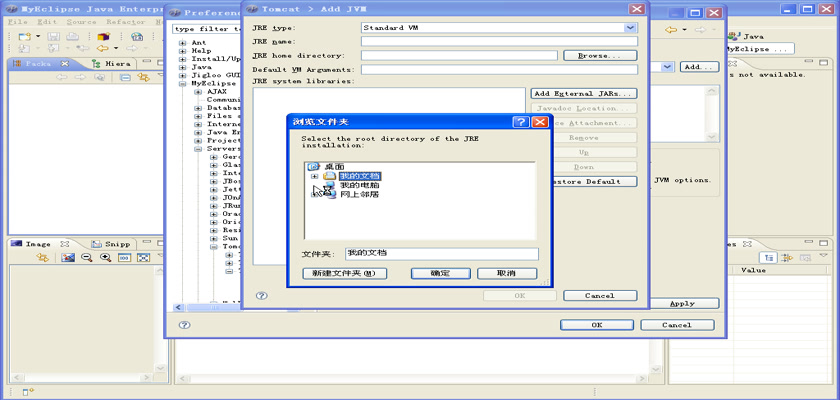Click the Browse... button
Image resolution: width=840 pixels, height=400 pixels.
coord(600,56)
